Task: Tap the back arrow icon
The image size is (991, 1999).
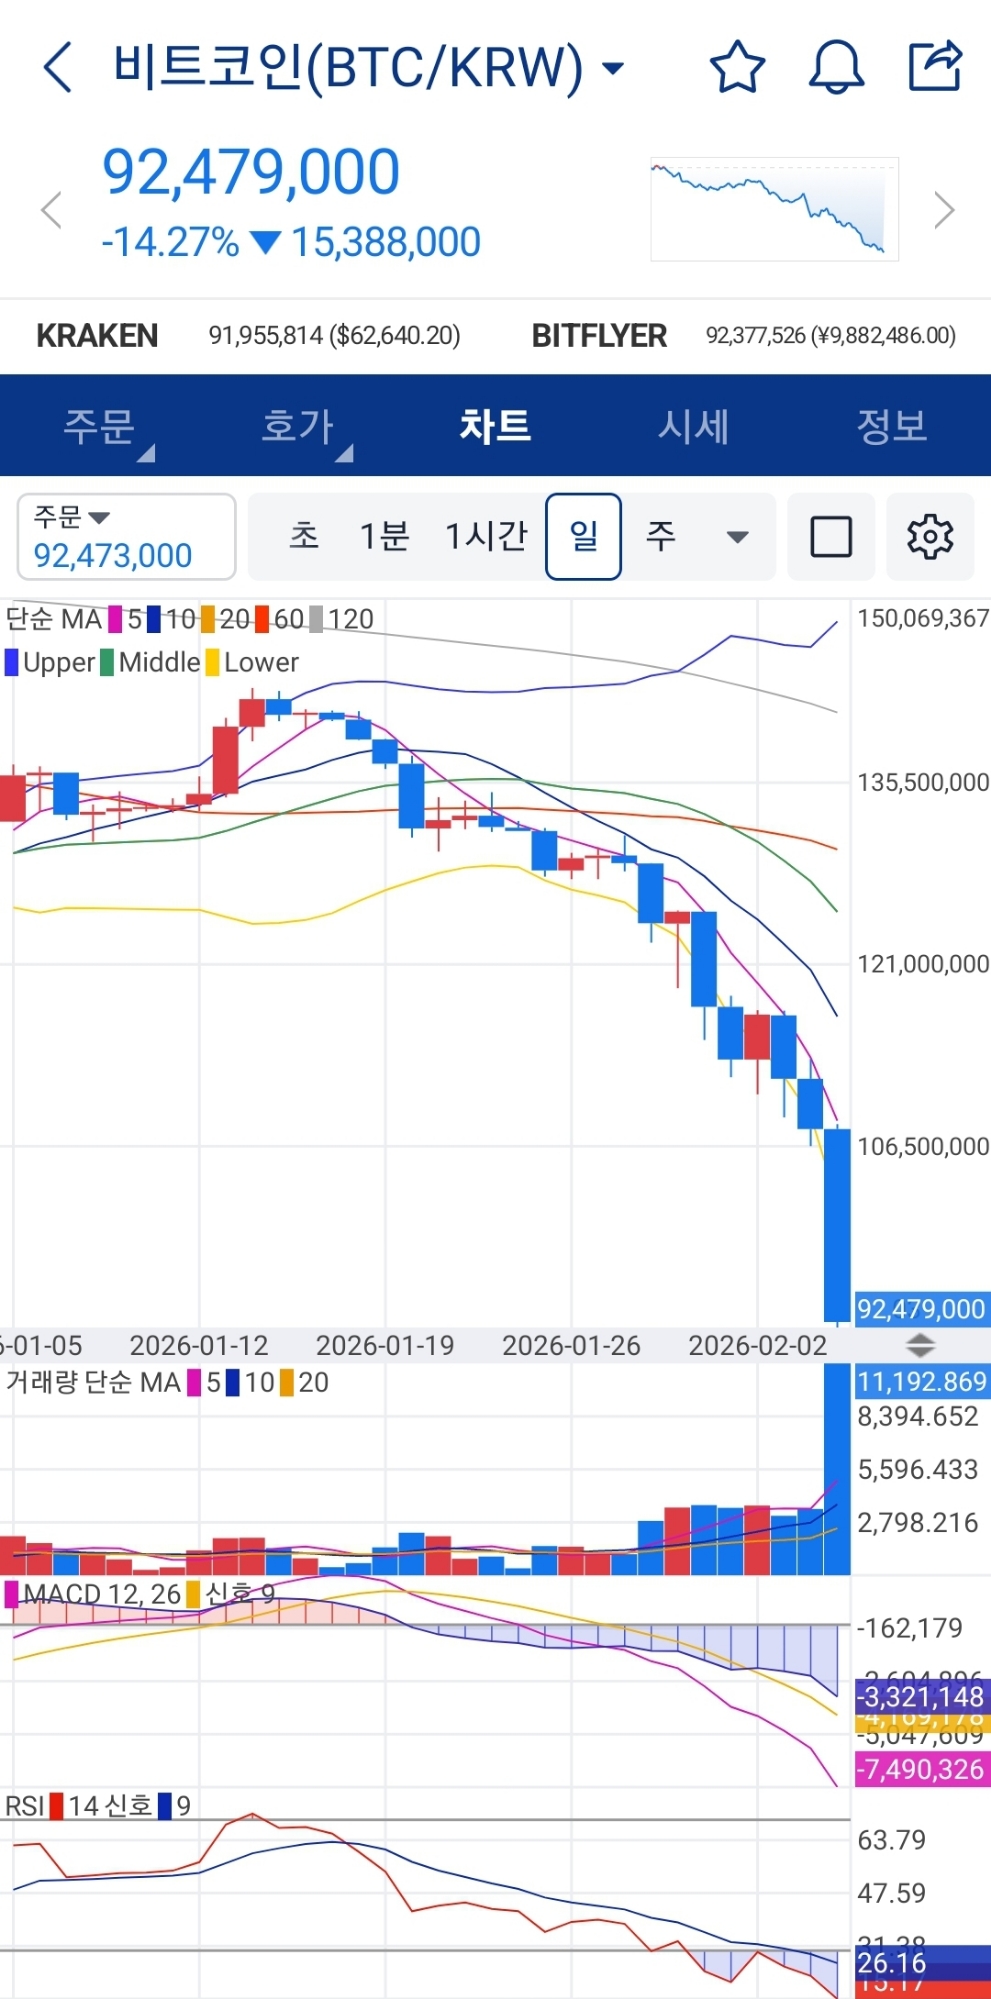Action: (58, 68)
